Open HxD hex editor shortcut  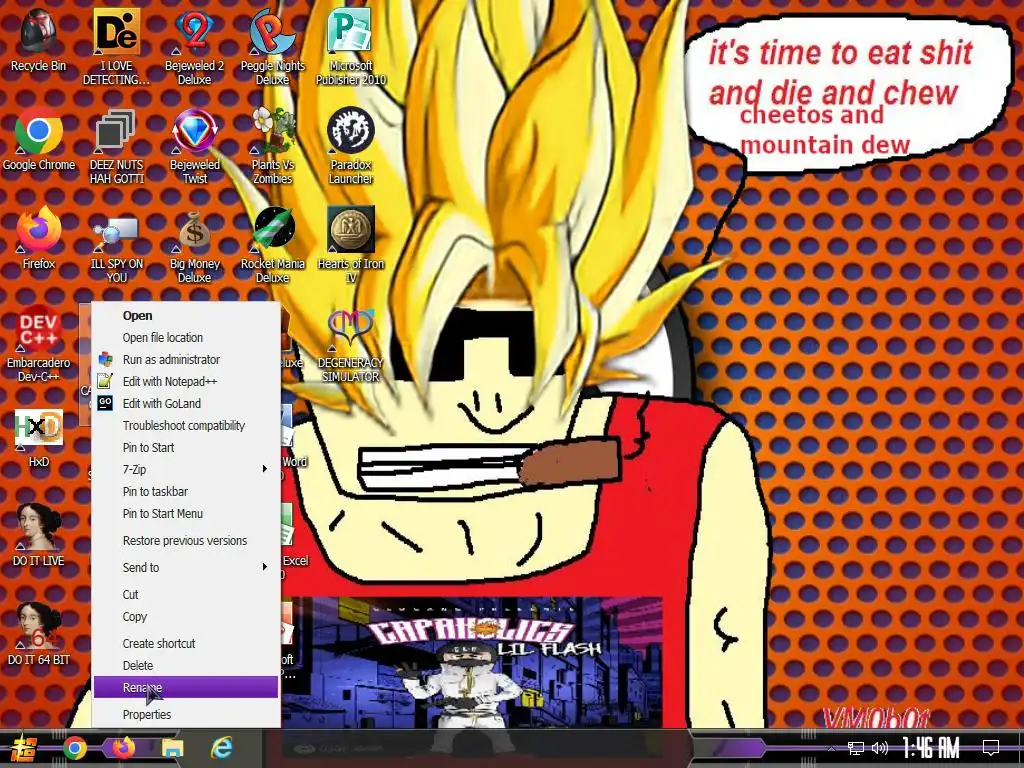(x=39, y=438)
